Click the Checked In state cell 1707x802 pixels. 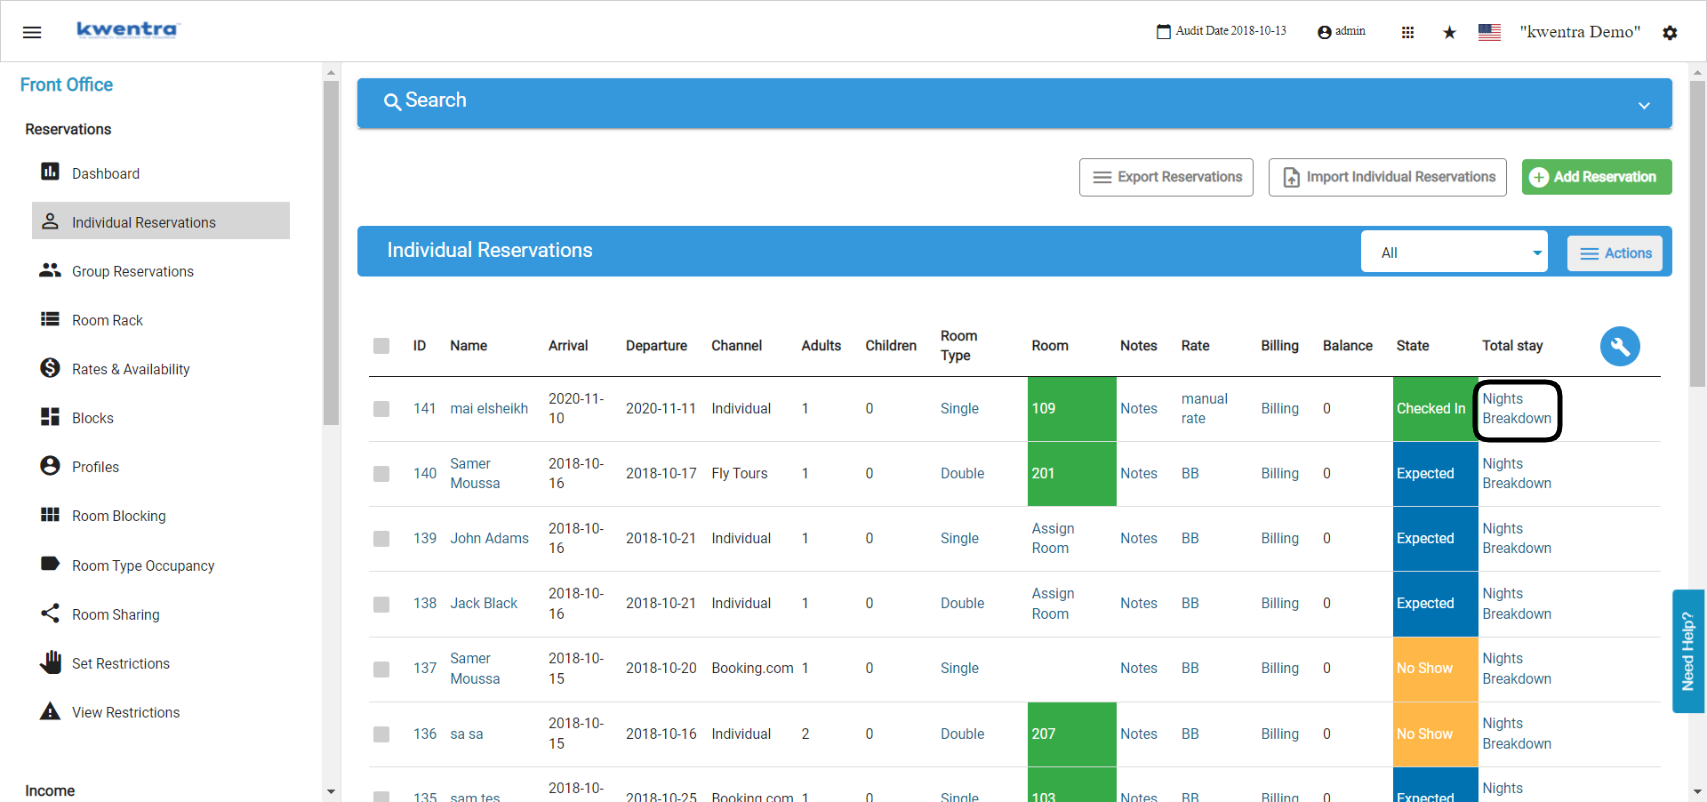[1435, 408]
